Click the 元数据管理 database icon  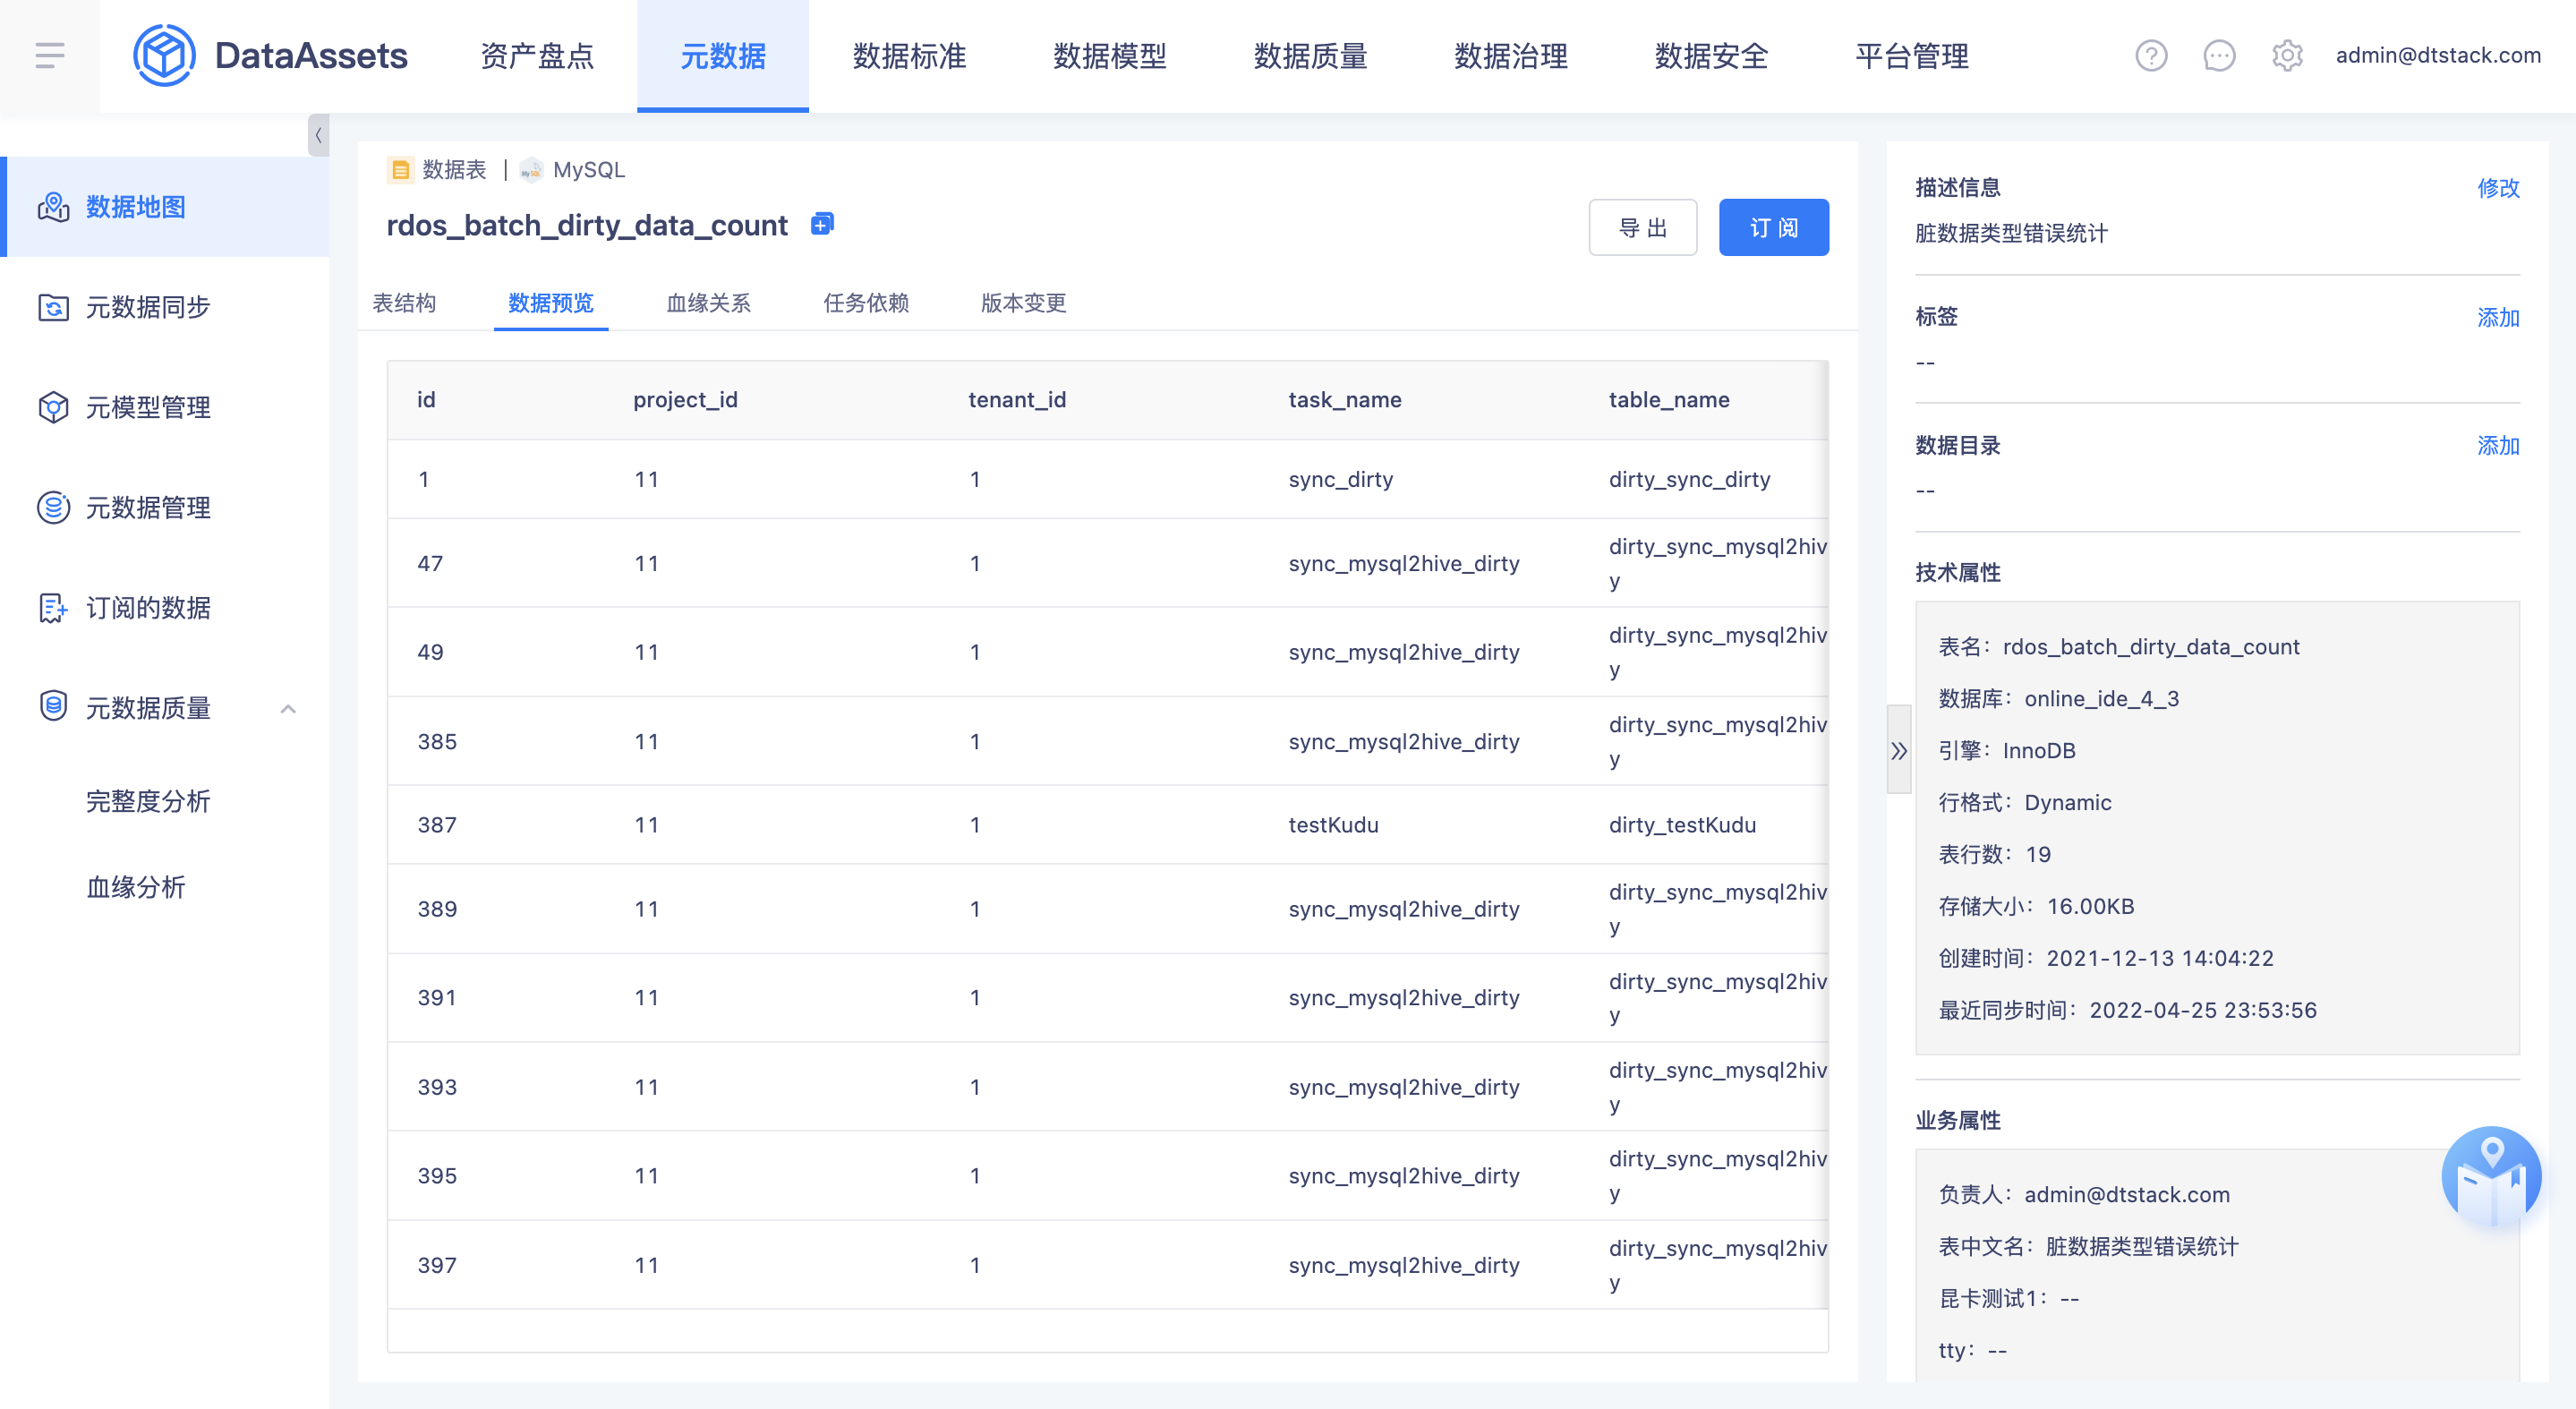(x=53, y=507)
